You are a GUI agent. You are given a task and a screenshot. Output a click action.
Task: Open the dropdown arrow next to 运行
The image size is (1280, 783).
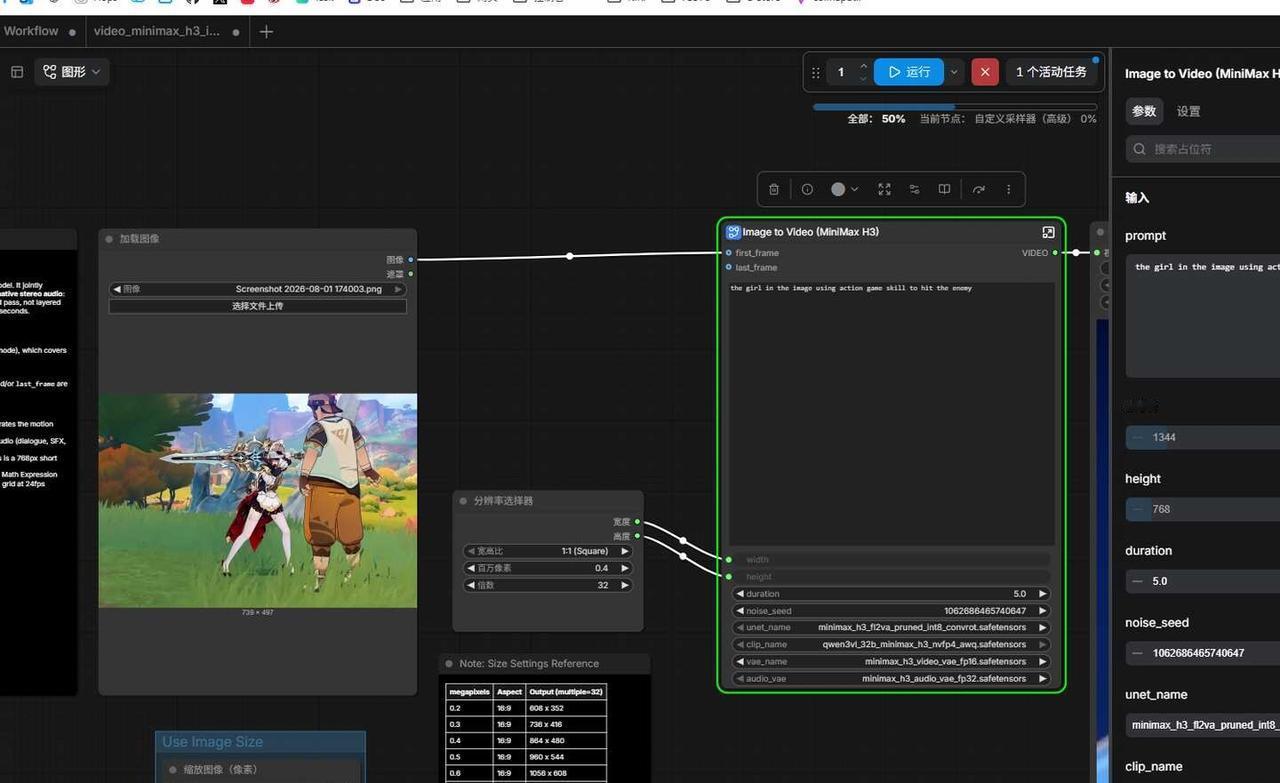[x=954, y=72]
